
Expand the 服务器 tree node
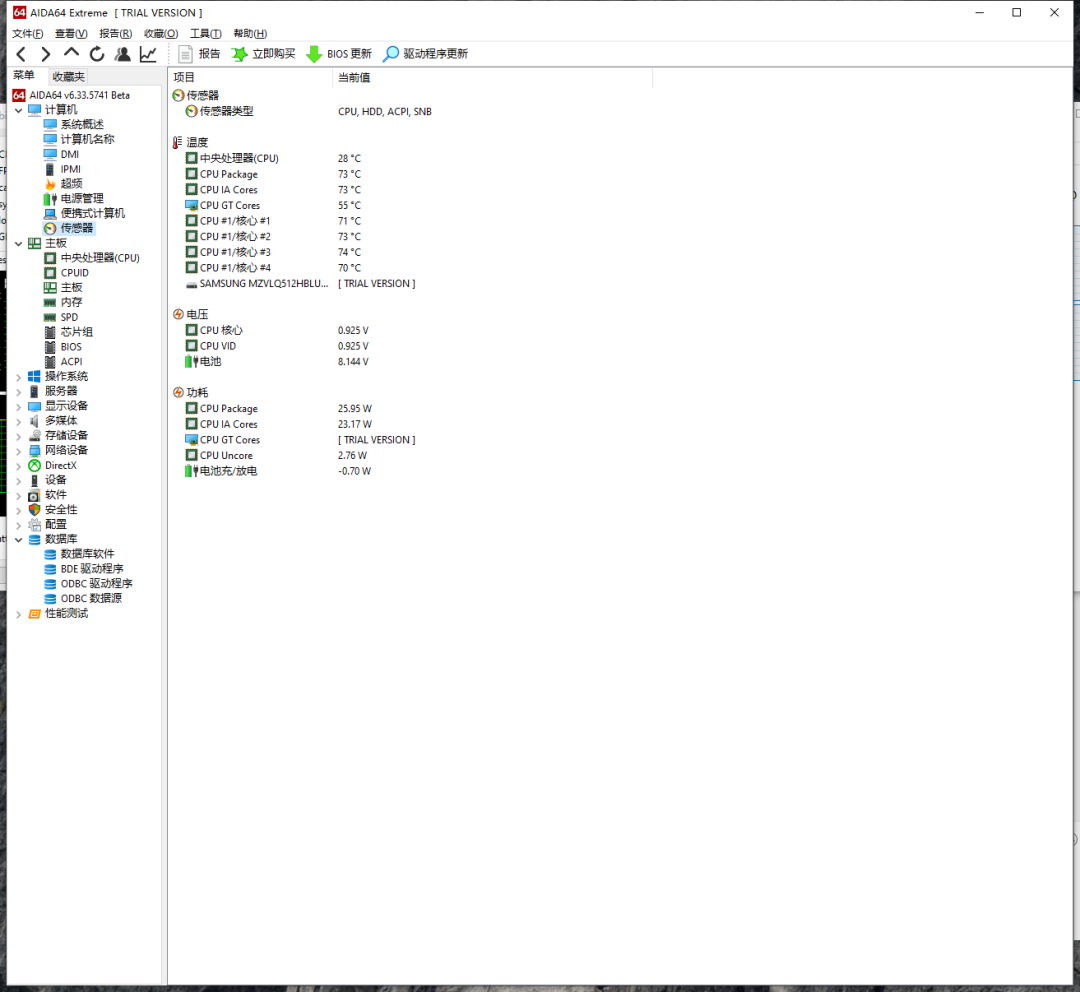click(19, 392)
